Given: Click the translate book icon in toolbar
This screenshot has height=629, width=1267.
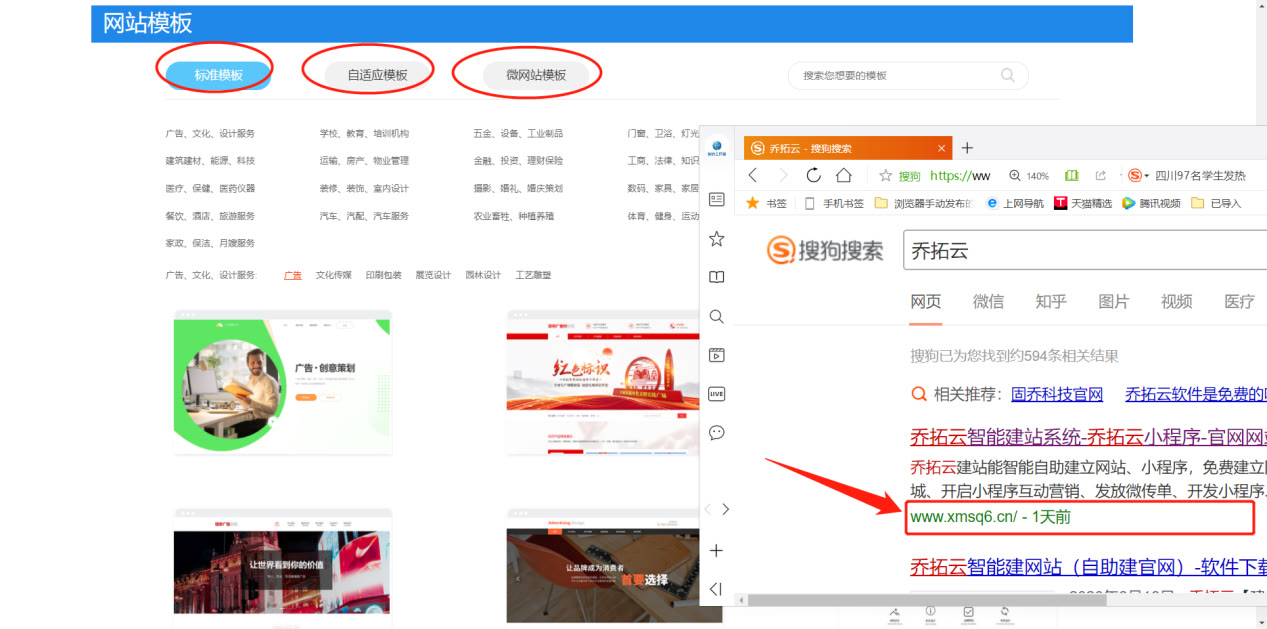Looking at the screenshot, I should coord(1071,175).
